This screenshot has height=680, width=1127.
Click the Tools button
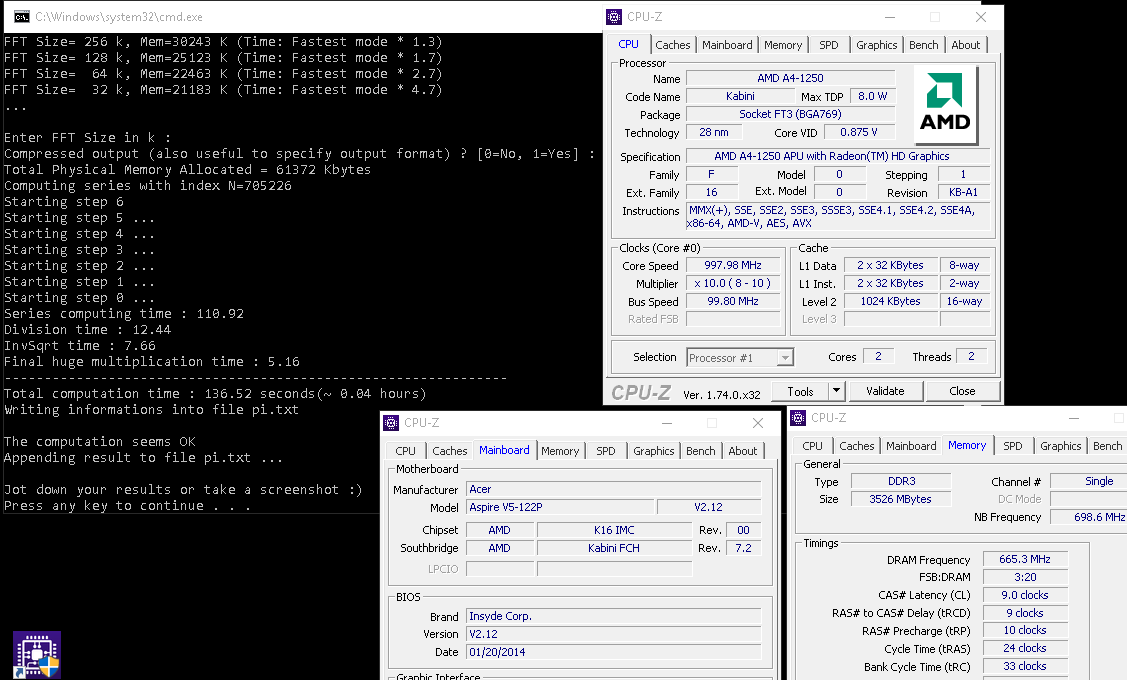click(x=800, y=391)
